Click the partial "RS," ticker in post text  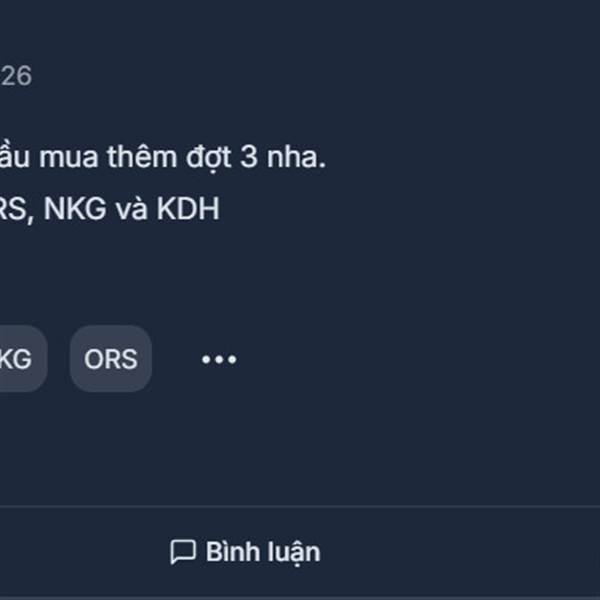pos(17,210)
